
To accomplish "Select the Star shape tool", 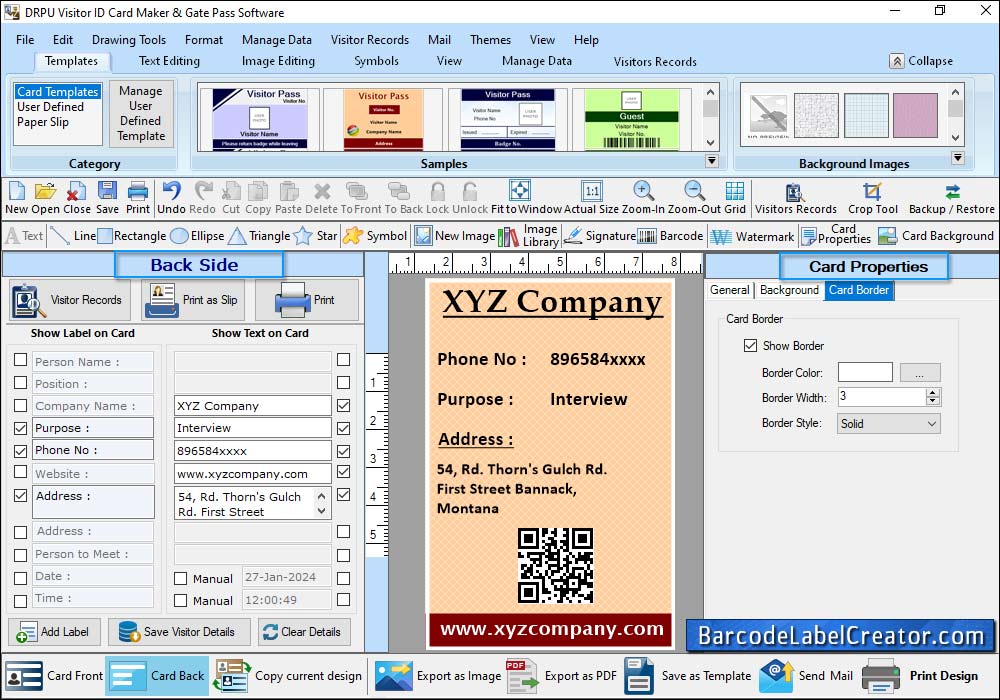I will point(316,236).
